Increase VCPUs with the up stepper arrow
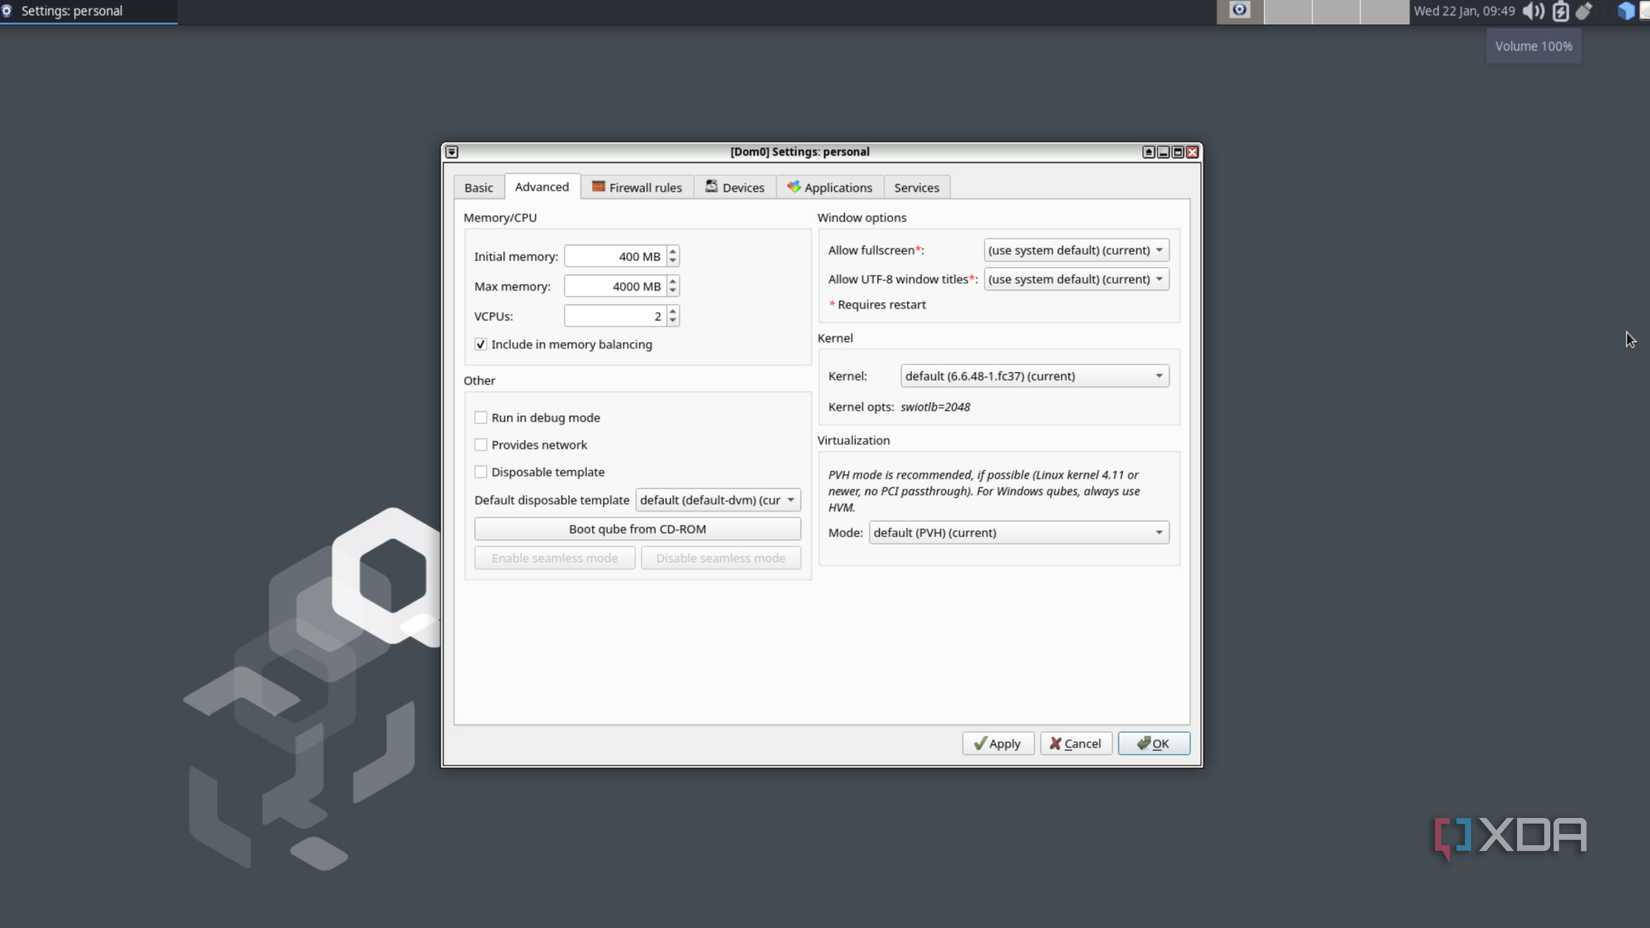The width and height of the screenshot is (1650, 928). pyautogui.click(x=672, y=311)
